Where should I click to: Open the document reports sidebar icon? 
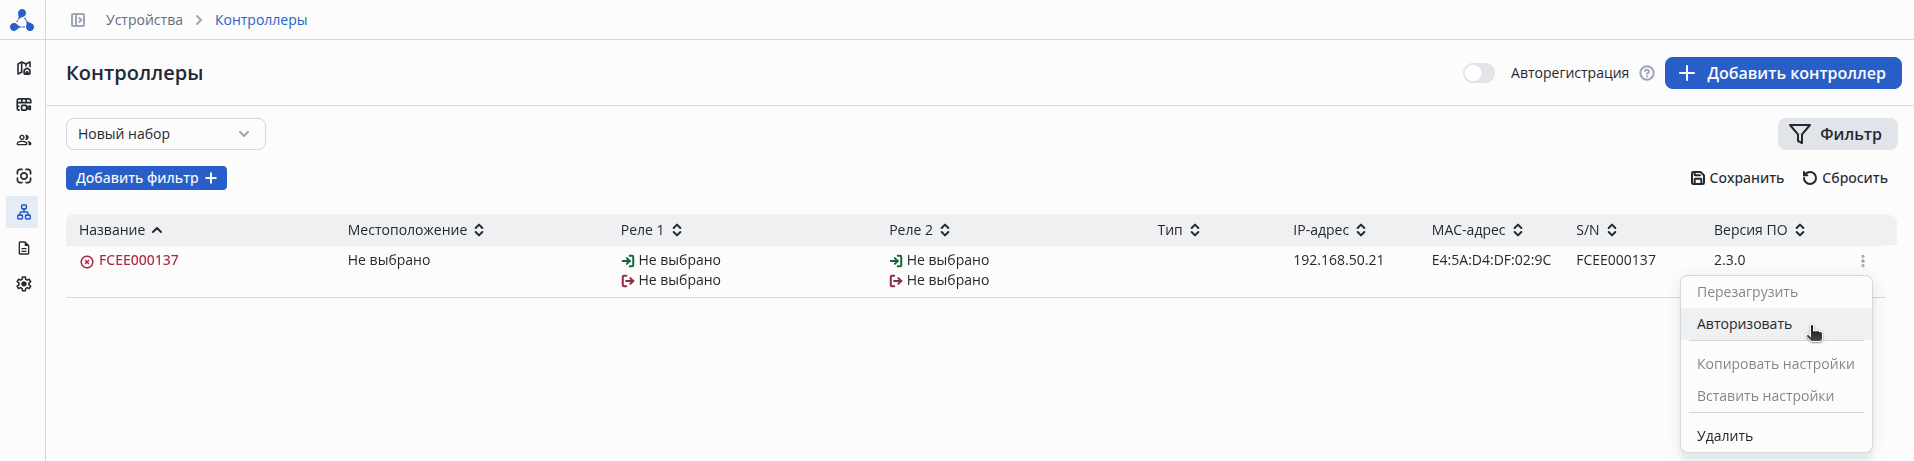tap(24, 248)
